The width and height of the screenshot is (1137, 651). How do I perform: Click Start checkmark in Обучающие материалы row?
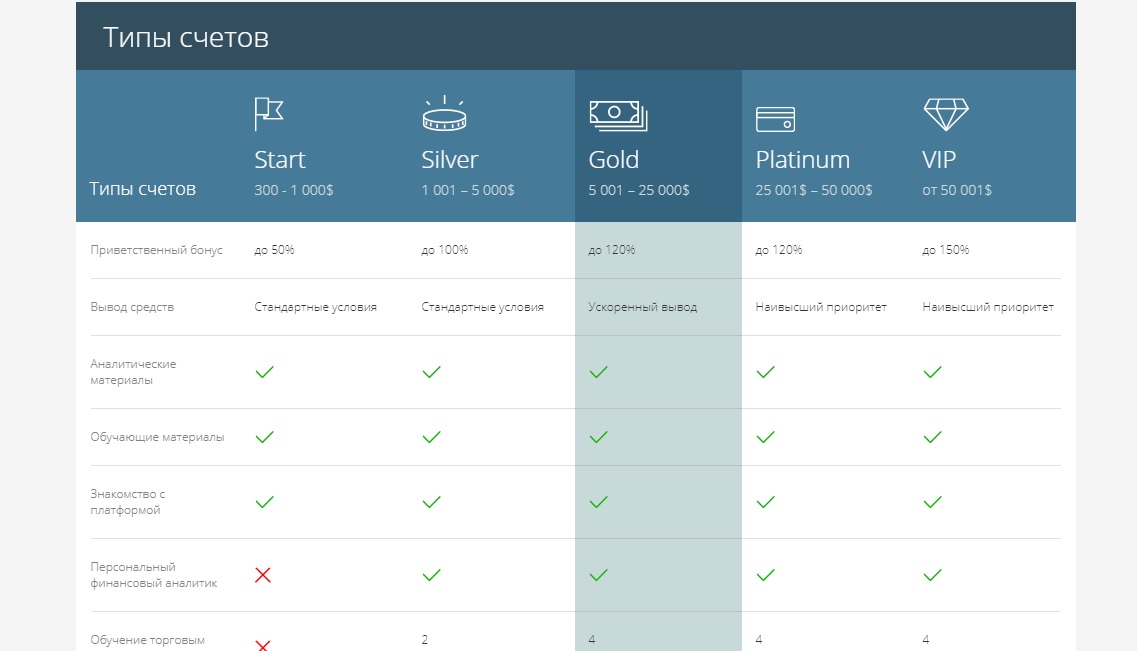[x=265, y=437]
